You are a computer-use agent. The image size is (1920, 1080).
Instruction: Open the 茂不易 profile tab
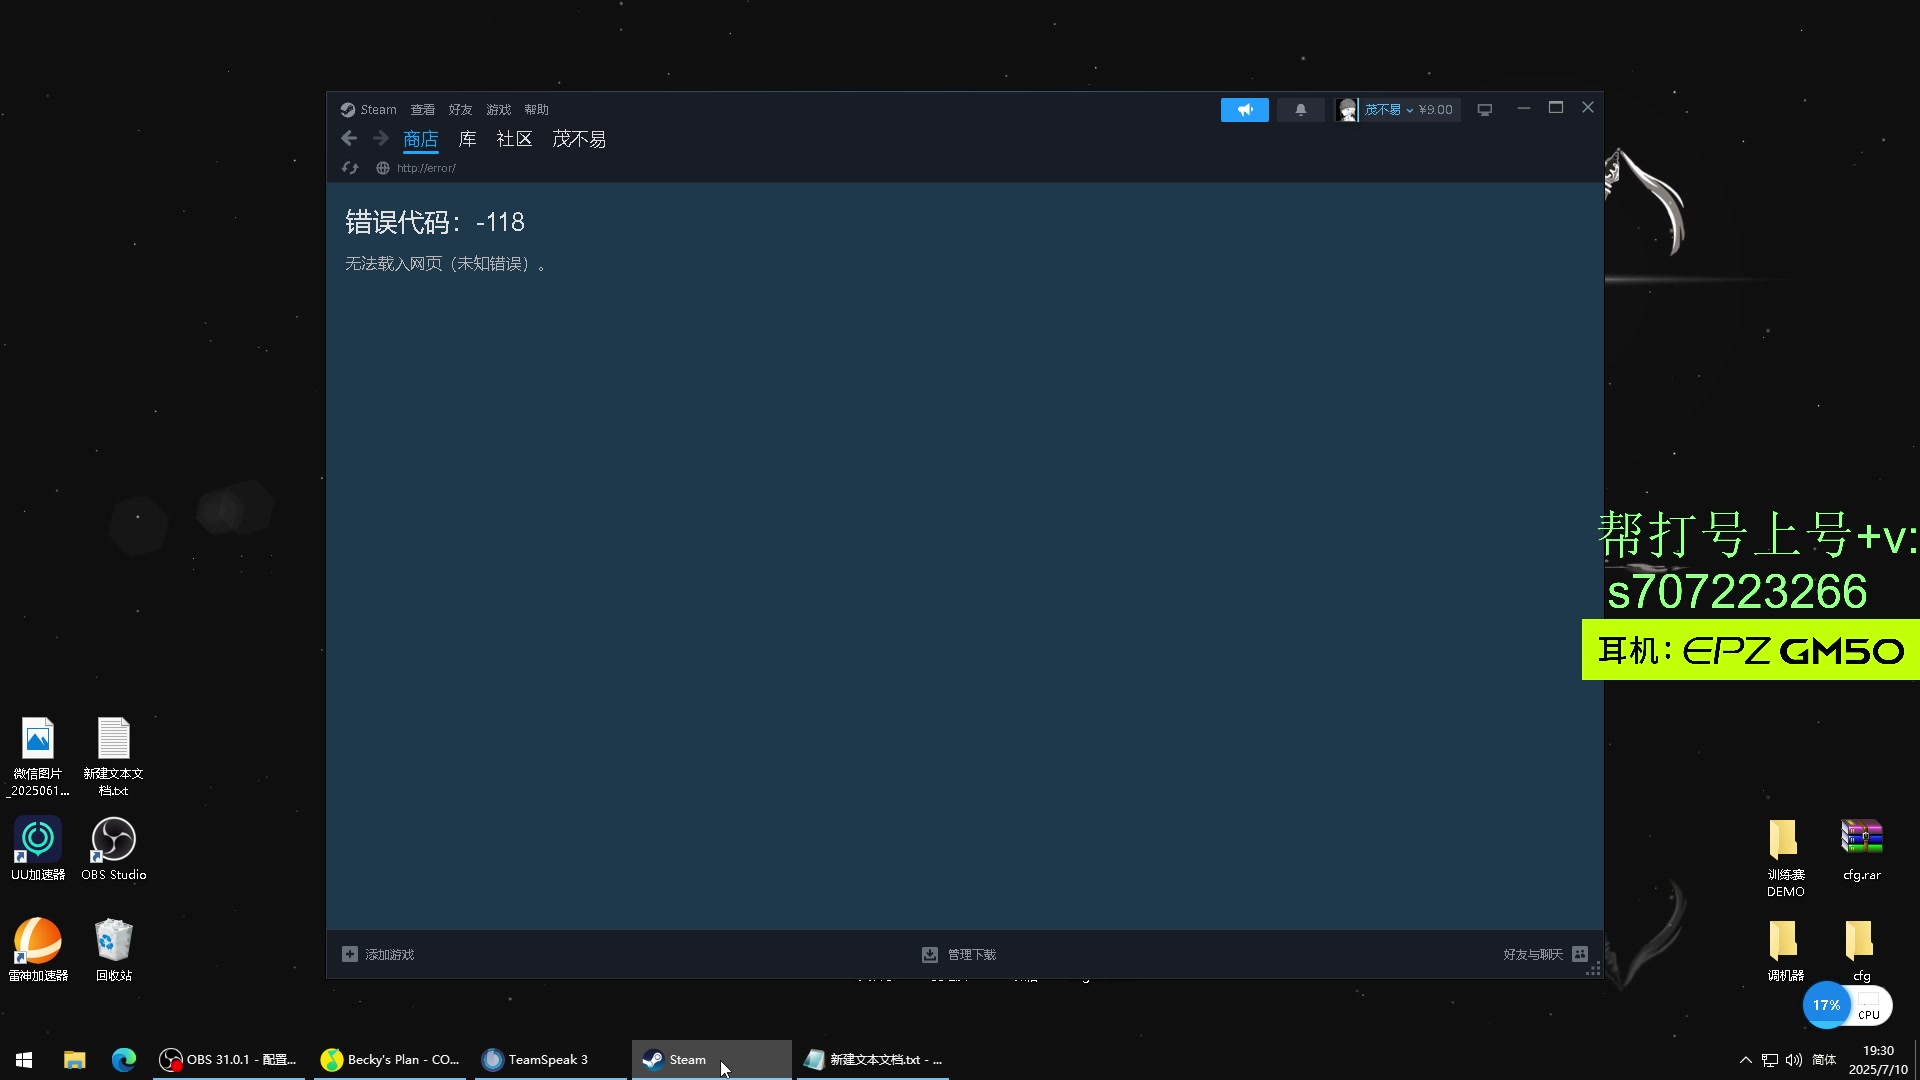(x=579, y=140)
